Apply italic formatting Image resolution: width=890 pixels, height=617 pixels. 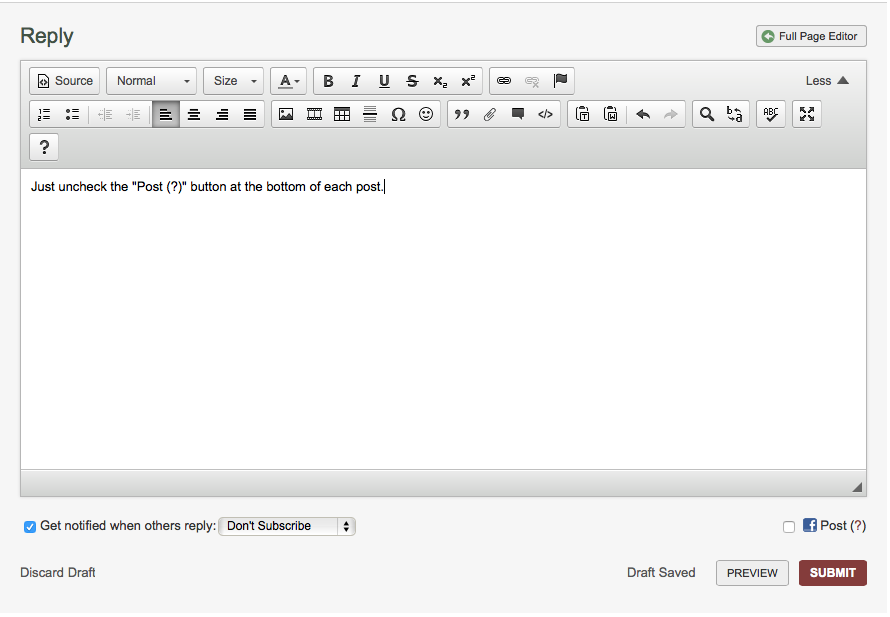point(355,81)
